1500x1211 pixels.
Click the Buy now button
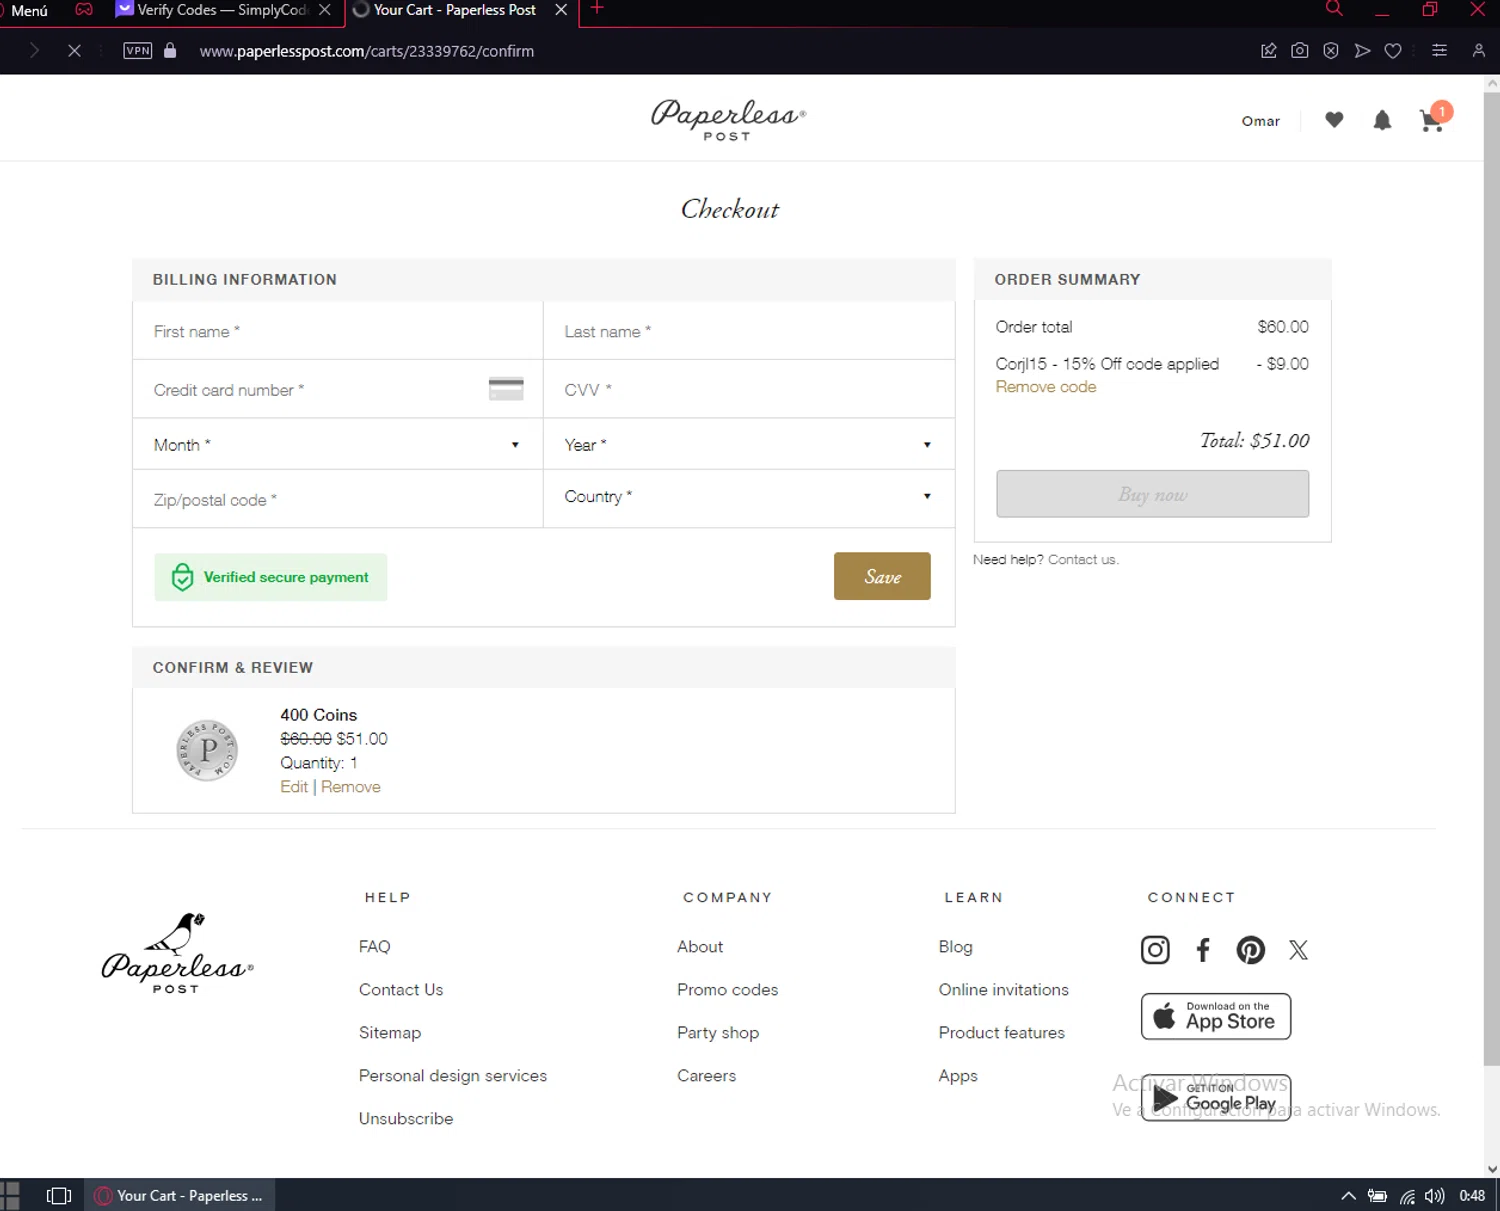1152,494
